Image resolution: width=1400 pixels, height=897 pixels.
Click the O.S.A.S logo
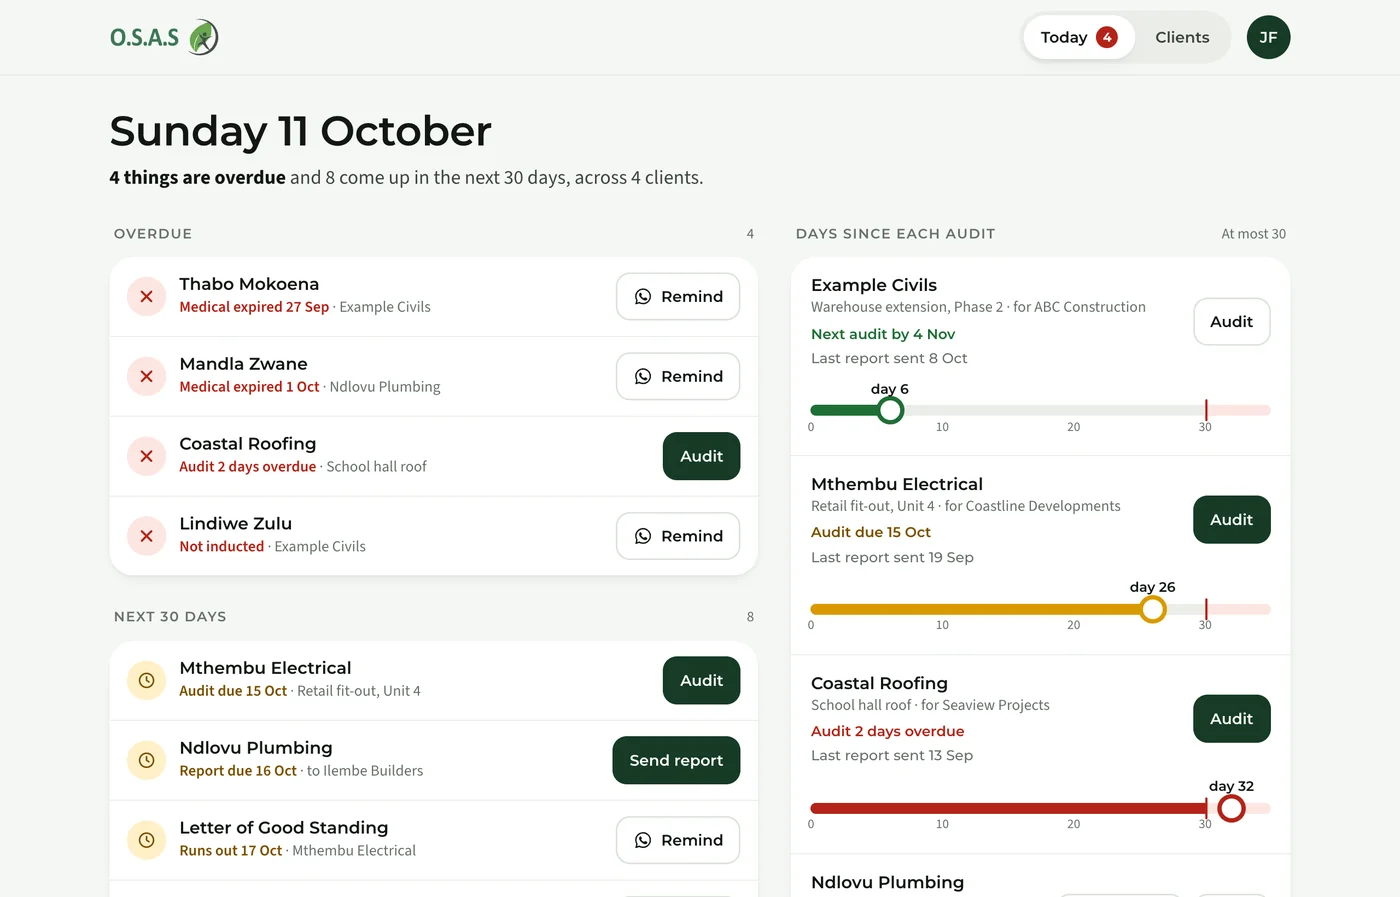(x=164, y=37)
